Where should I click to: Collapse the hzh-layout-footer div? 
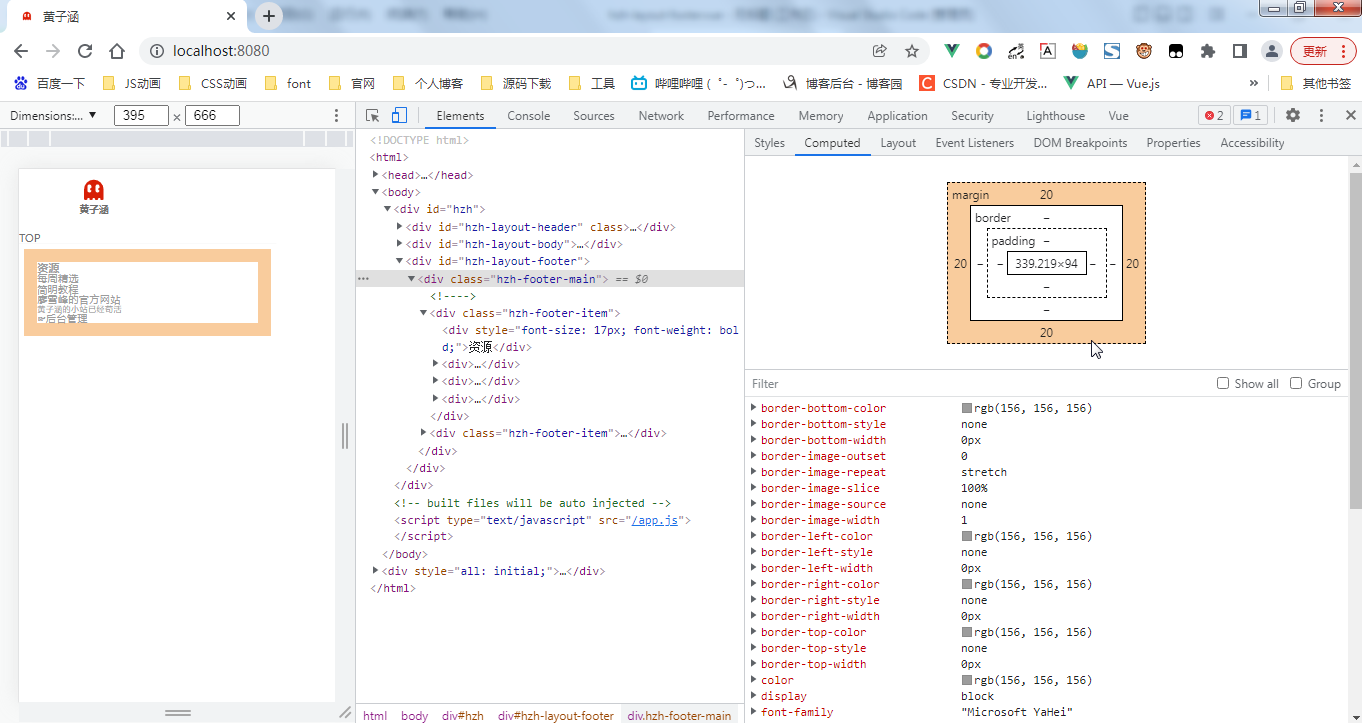point(400,261)
